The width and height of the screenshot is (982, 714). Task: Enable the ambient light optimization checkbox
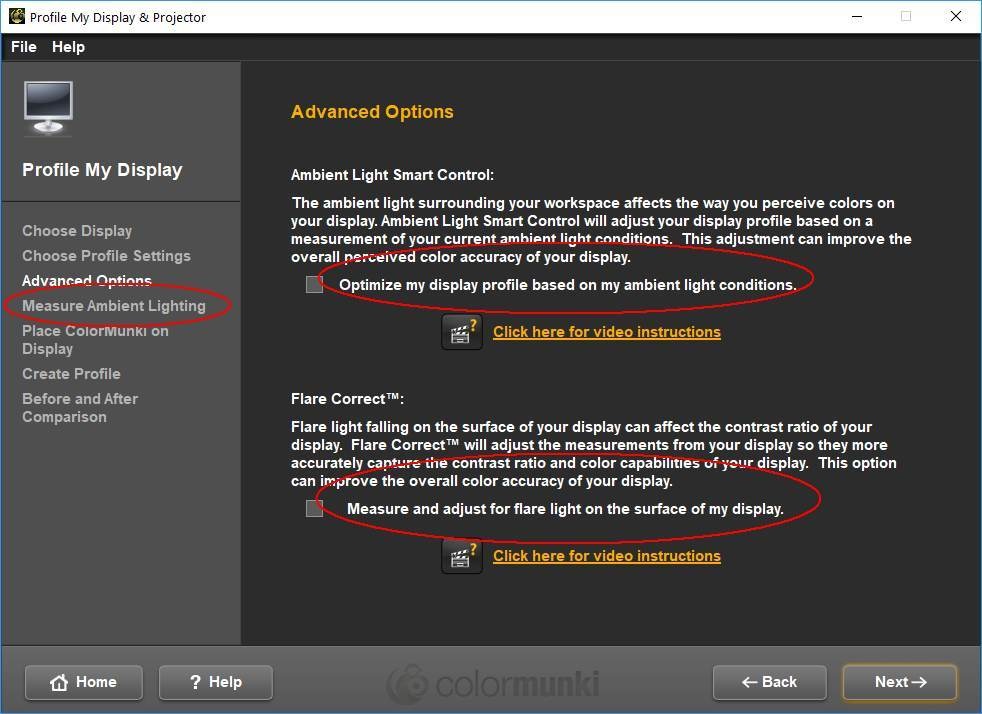point(314,284)
